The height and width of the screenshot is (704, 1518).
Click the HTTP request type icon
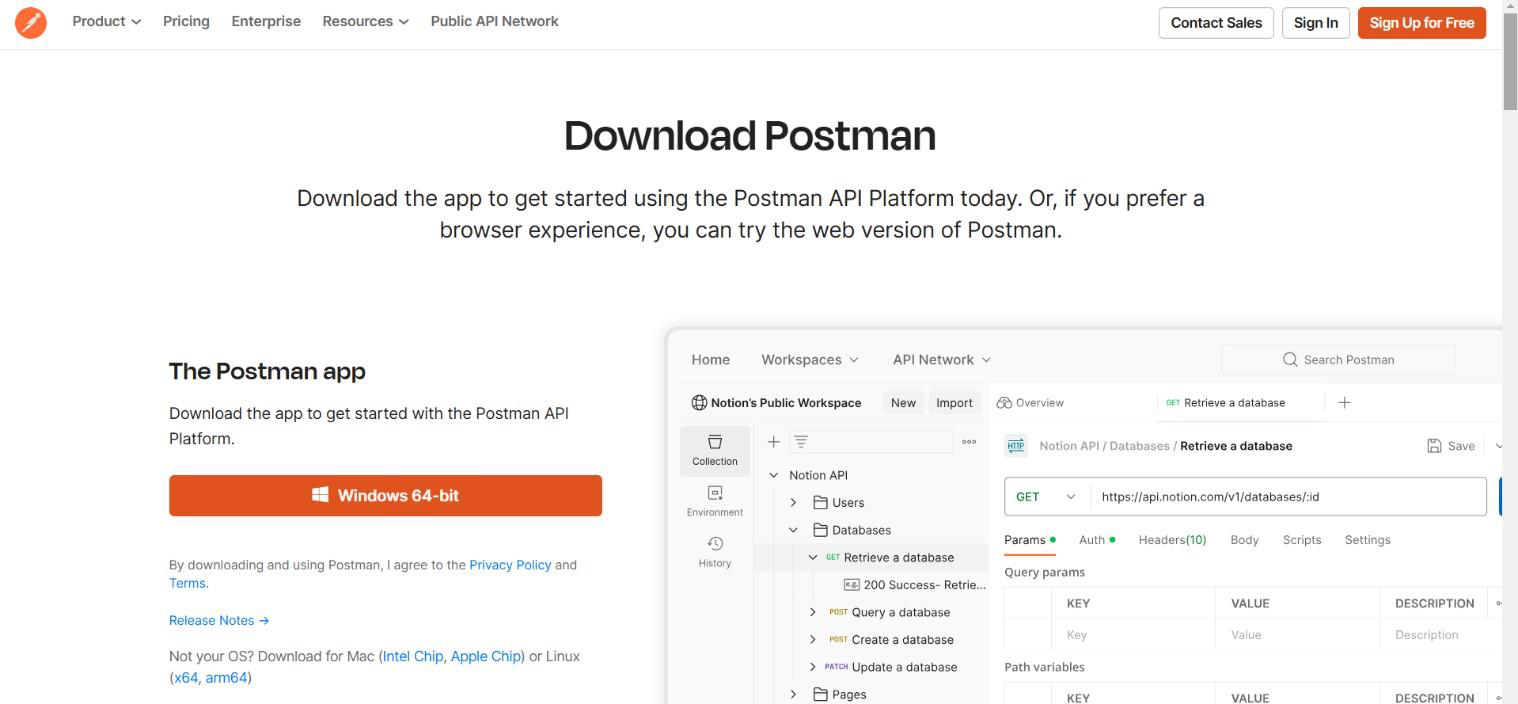pos(1016,446)
